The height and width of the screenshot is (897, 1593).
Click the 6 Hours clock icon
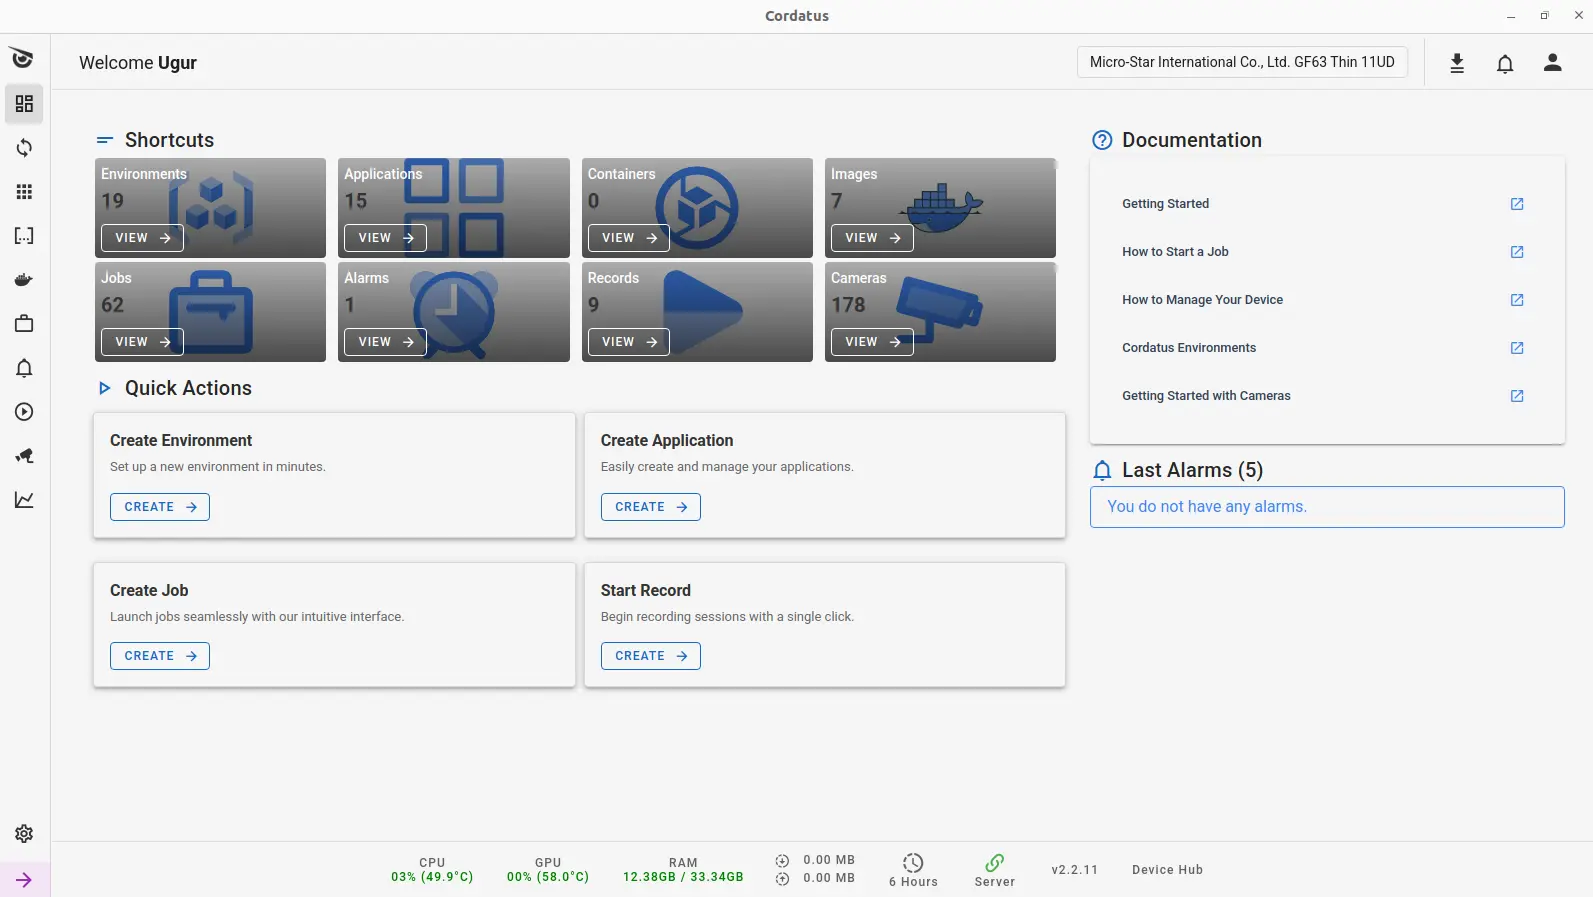coord(913,863)
